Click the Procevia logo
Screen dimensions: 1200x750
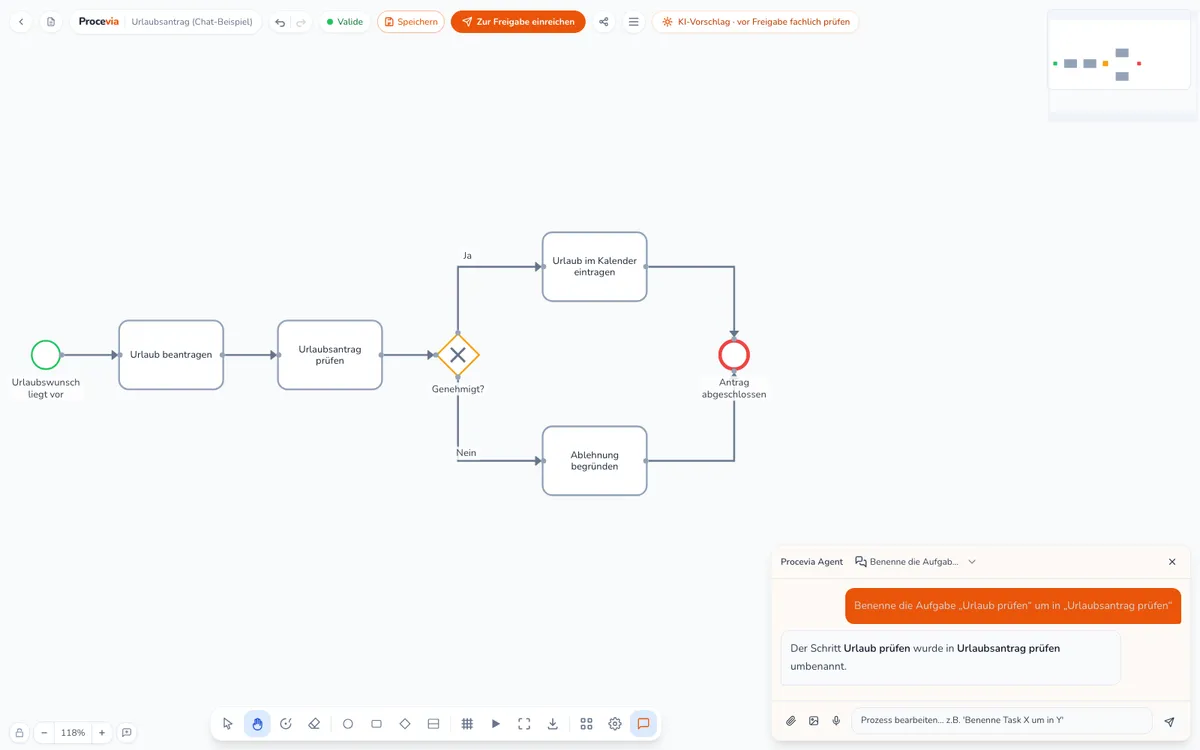[x=99, y=22]
